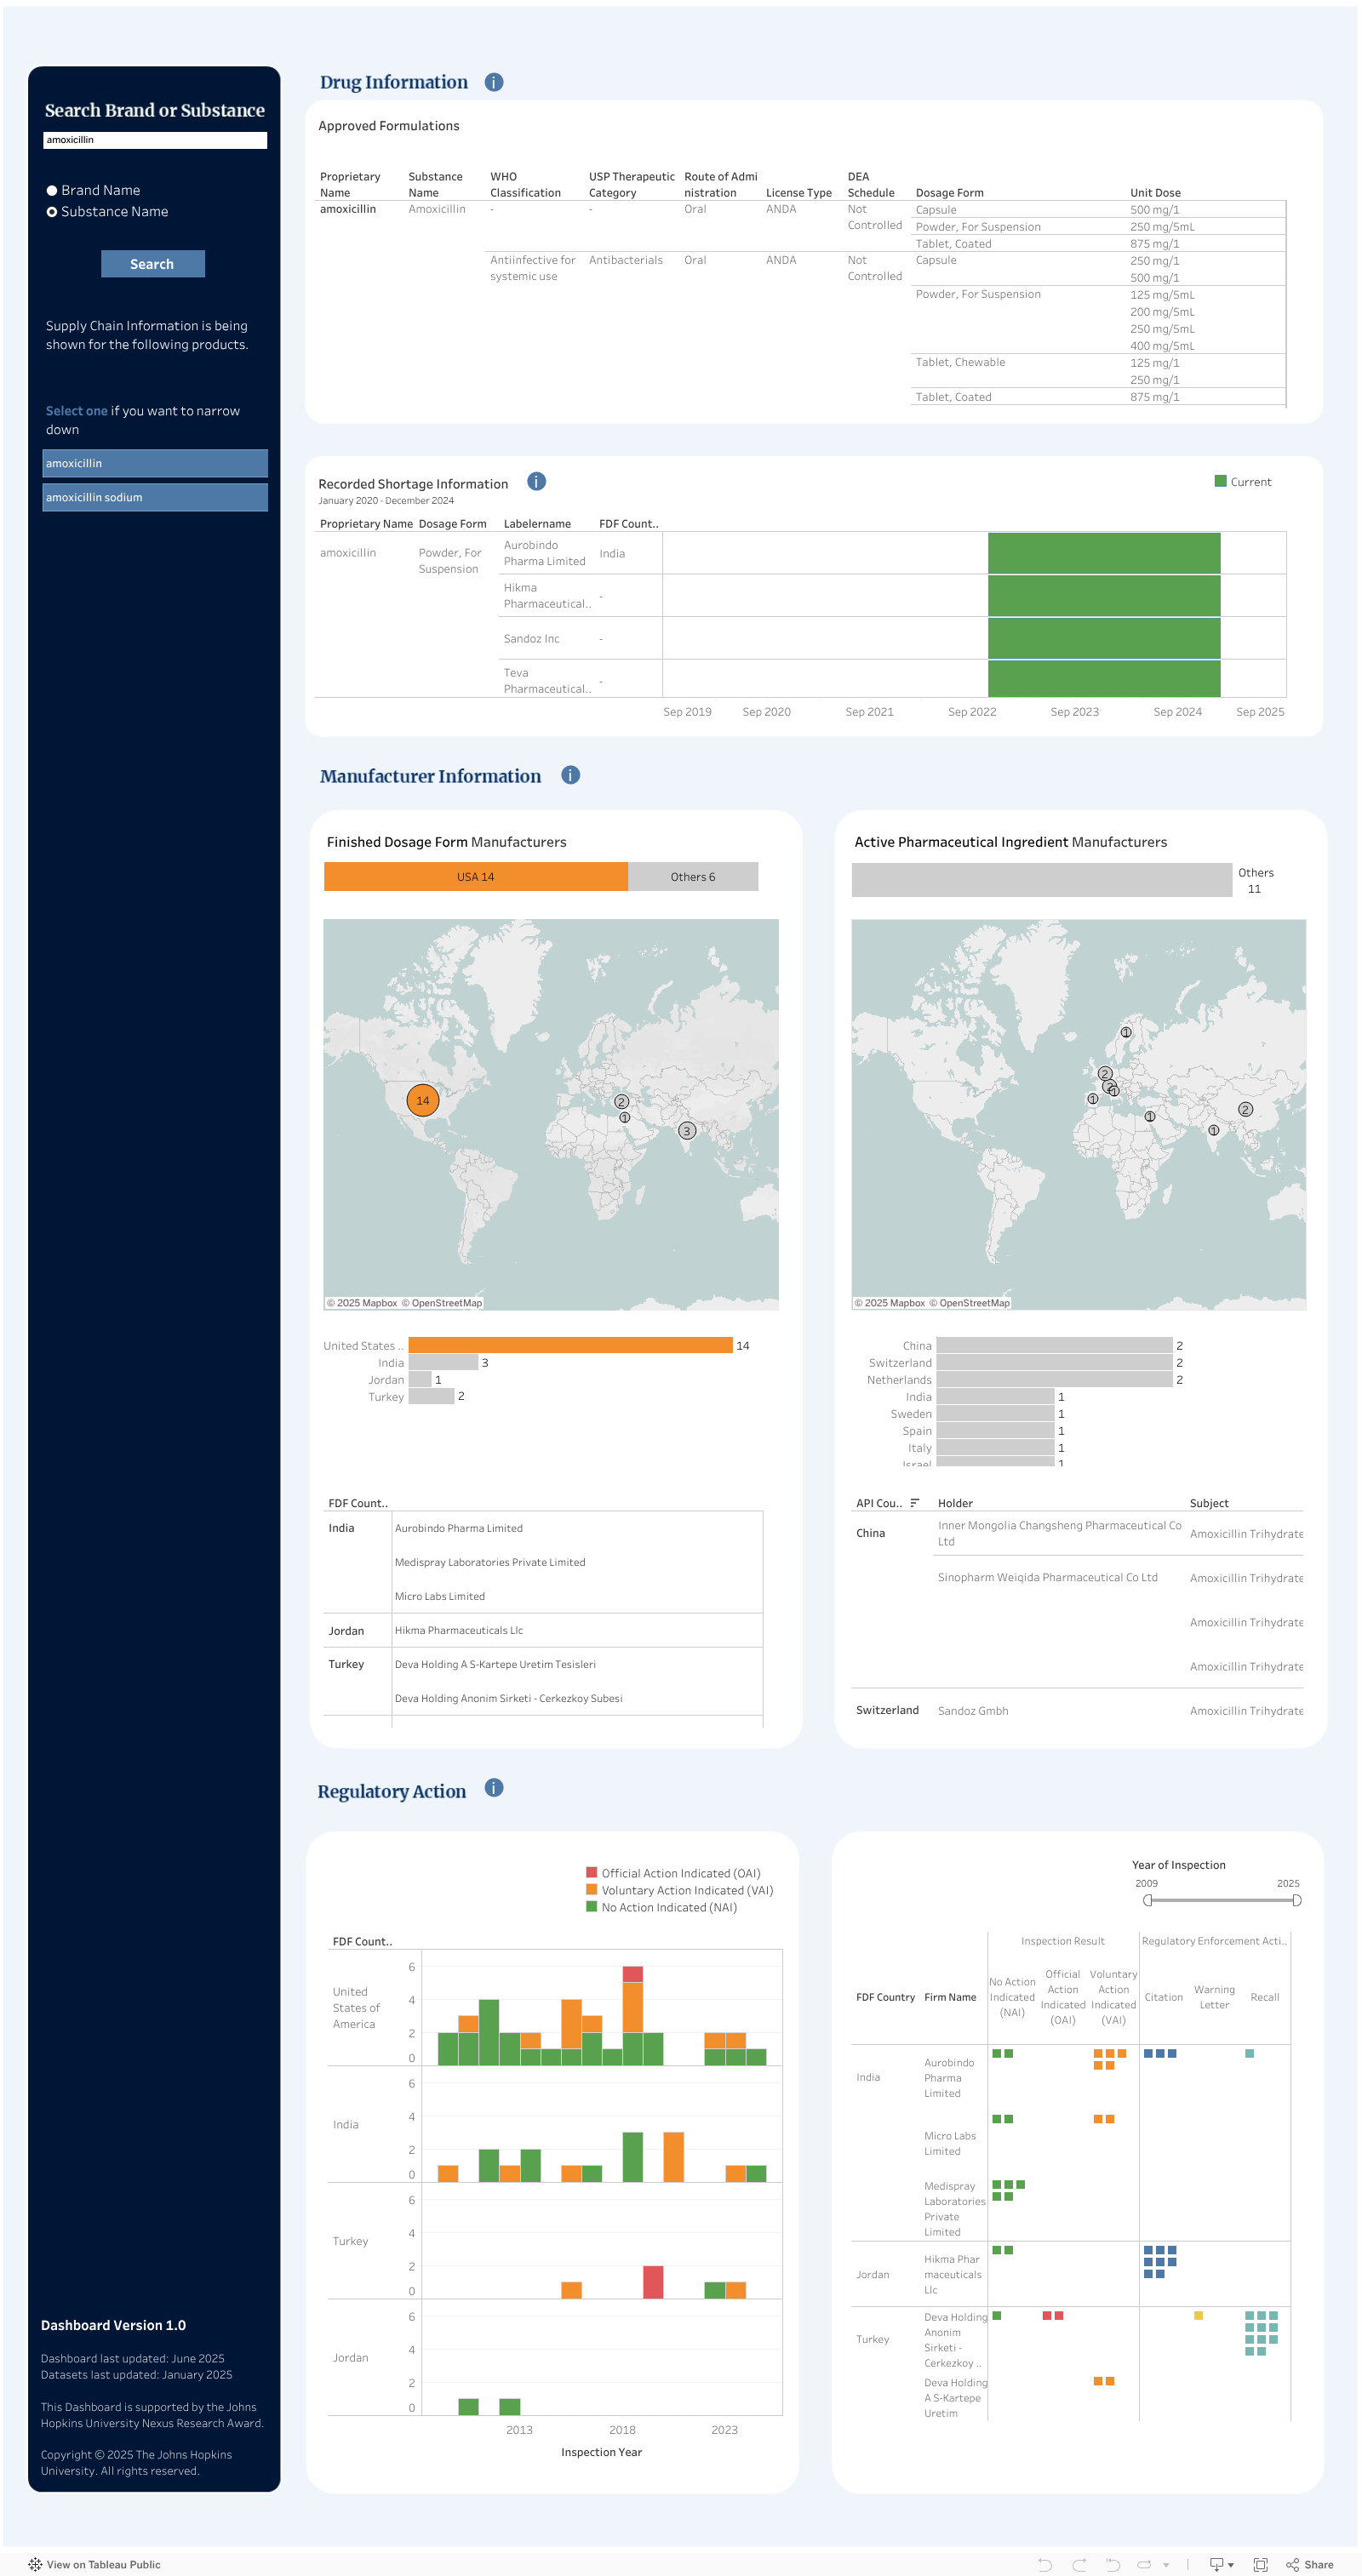
Task: Click the fullscreen icon in the Tableau toolbar
Action: pyautogui.click(x=1260, y=2564)
